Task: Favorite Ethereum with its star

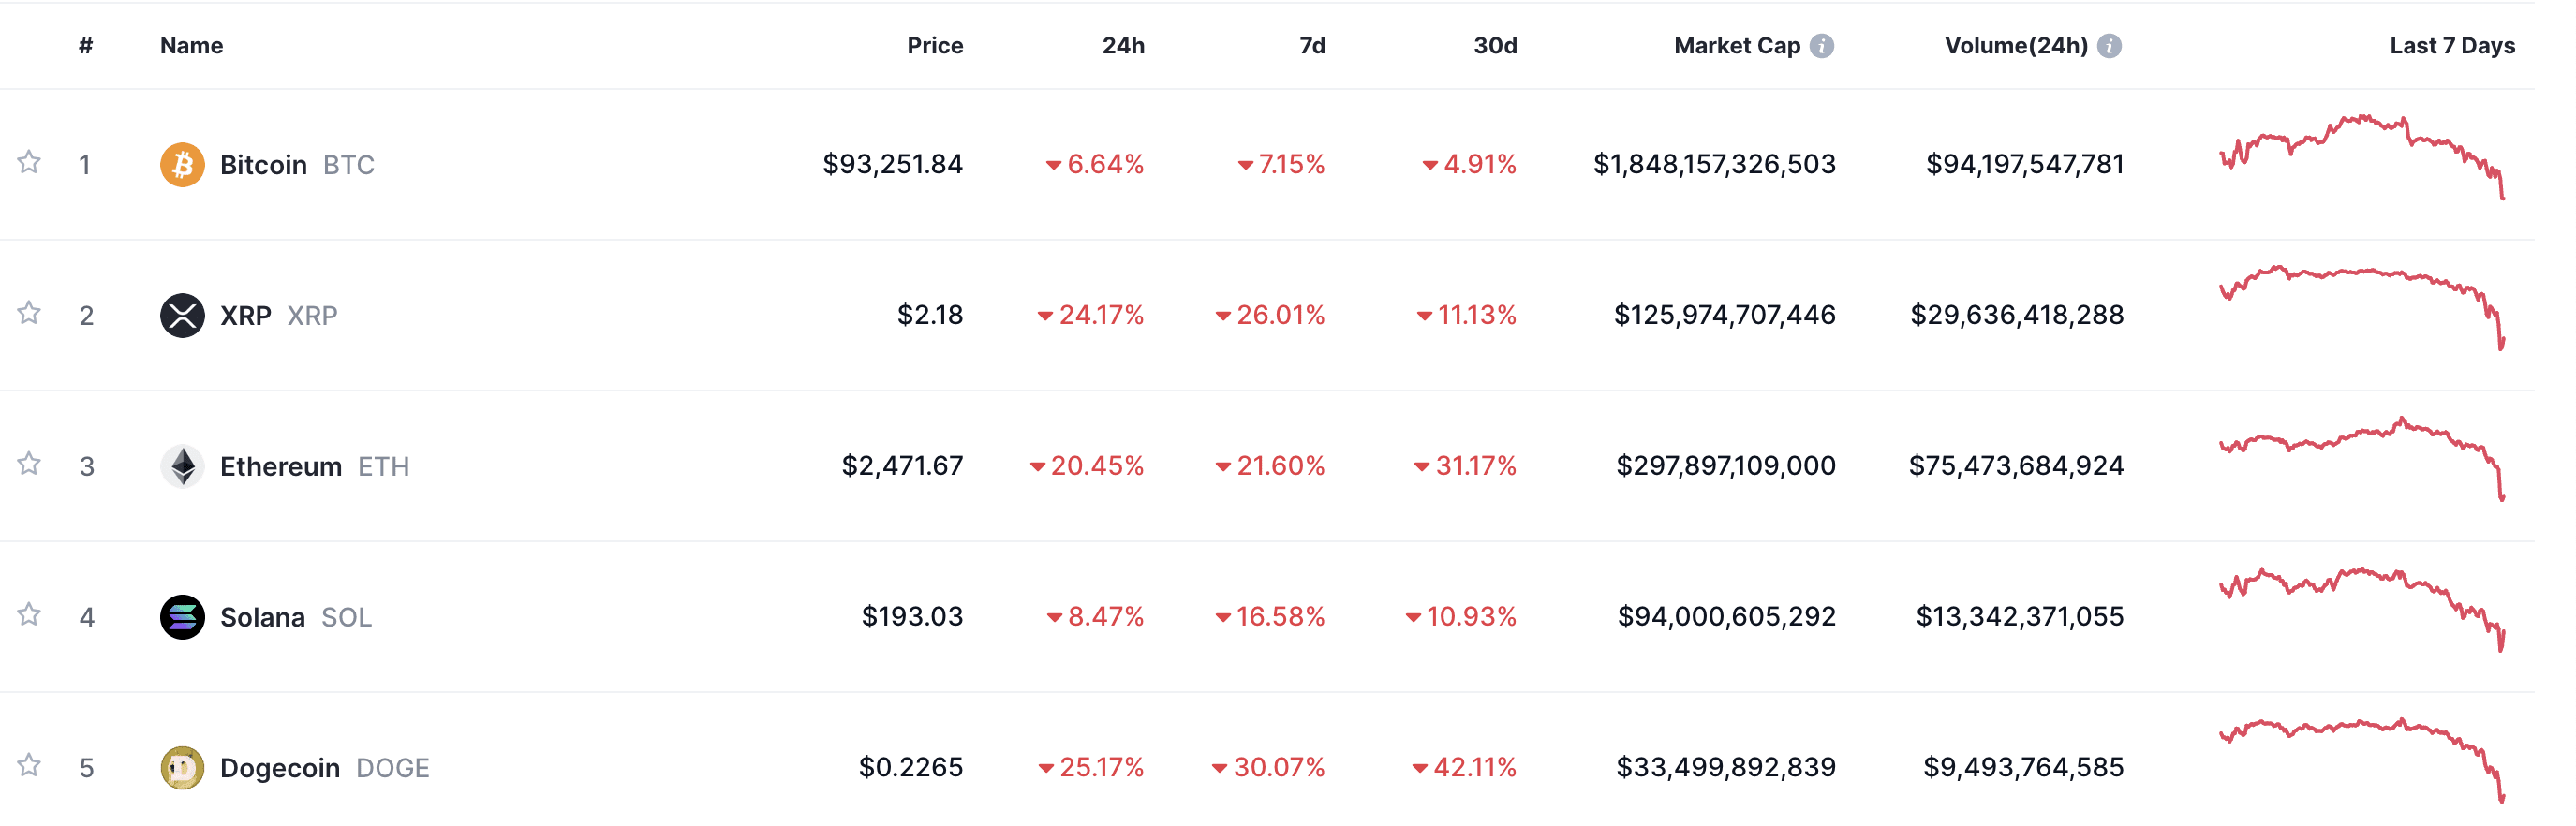Action: point(29,464)
